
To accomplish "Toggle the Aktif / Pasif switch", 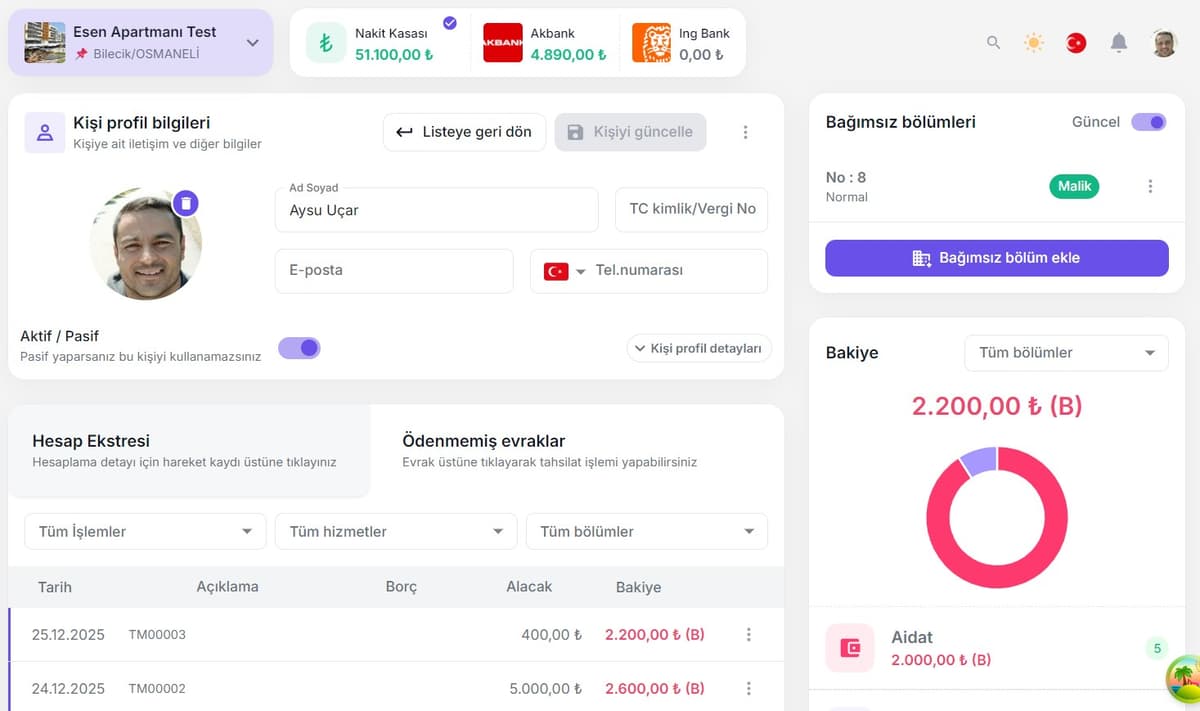I will (x=299, y=348).
